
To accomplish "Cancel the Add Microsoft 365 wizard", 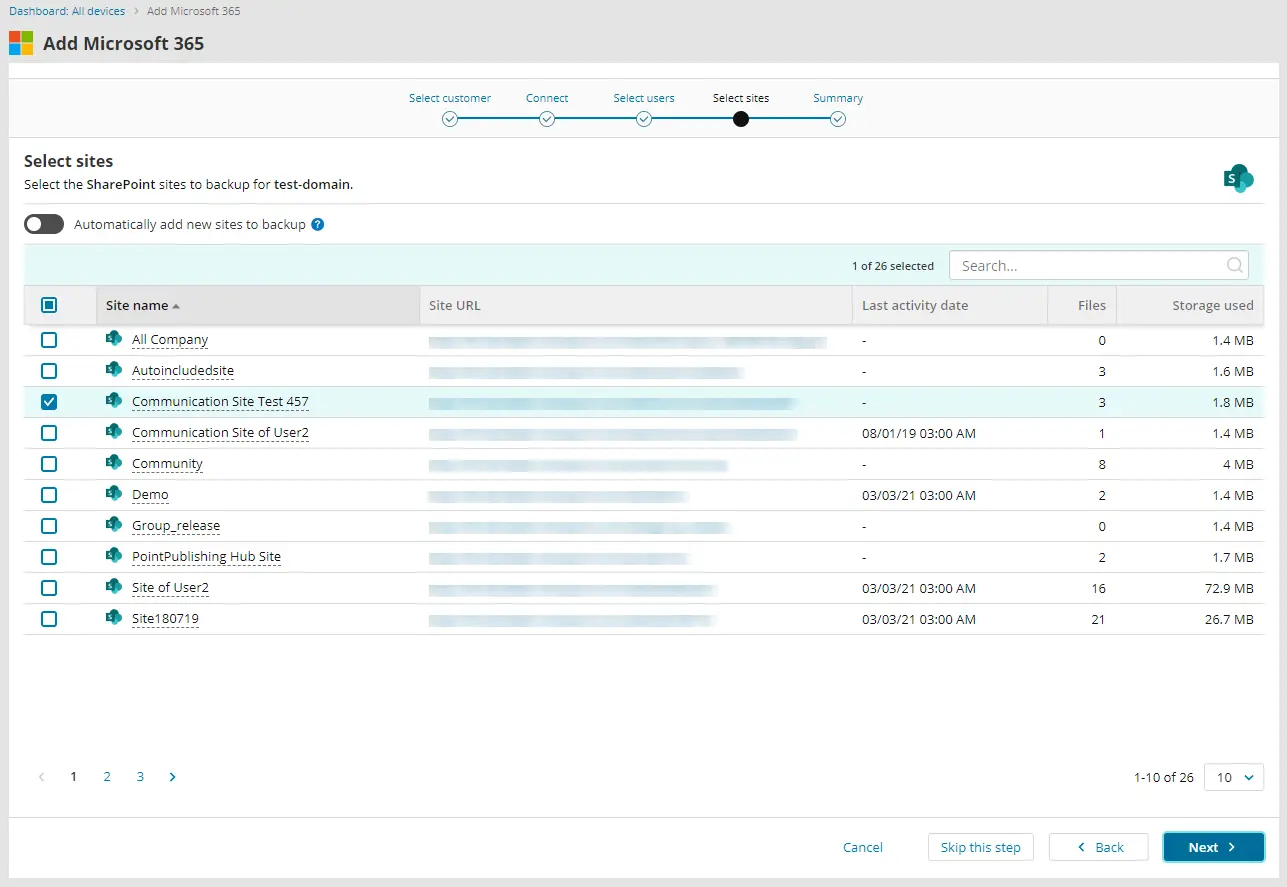I will click(863, 847).
